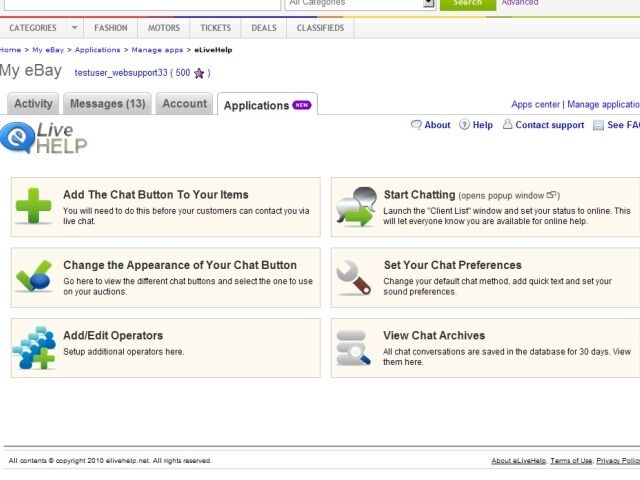
Task: Expand the Categories dropdown arrow
Action: (x=75, y=28)
